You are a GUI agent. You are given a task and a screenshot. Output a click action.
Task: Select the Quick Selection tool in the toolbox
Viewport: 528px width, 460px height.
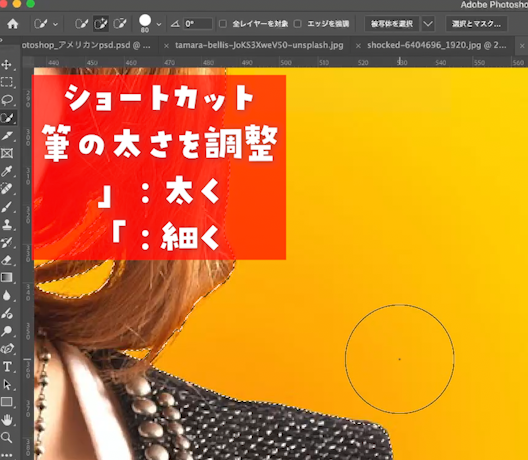point(7,118)
